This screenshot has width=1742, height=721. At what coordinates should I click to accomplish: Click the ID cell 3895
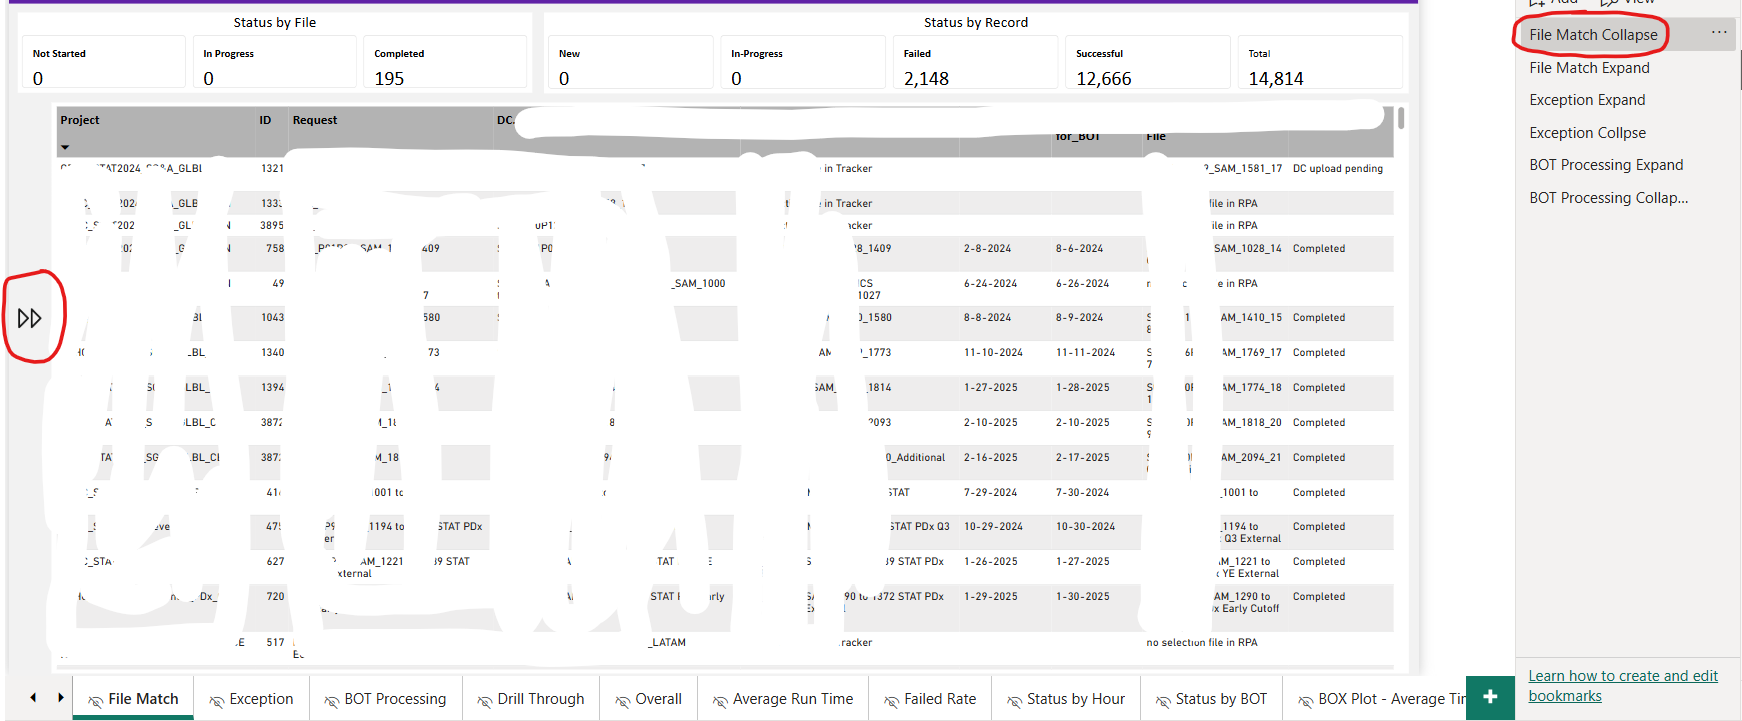272,226
